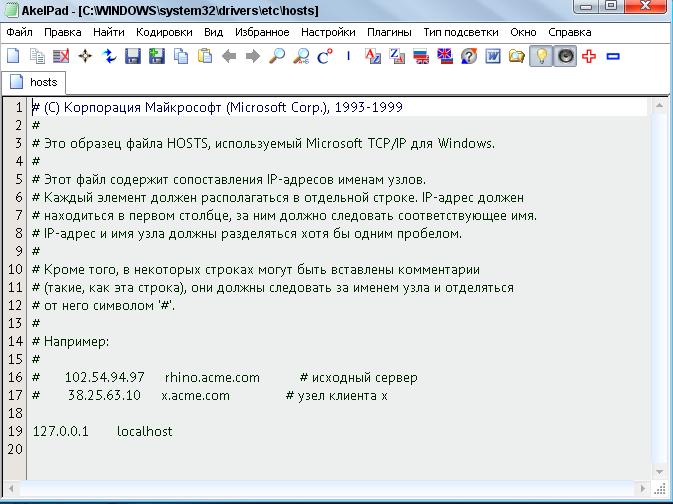Click the horizontal scrollbar left arrow
Image resolution: width=673 pixels, height=504 pixels.
pos(11,489)
